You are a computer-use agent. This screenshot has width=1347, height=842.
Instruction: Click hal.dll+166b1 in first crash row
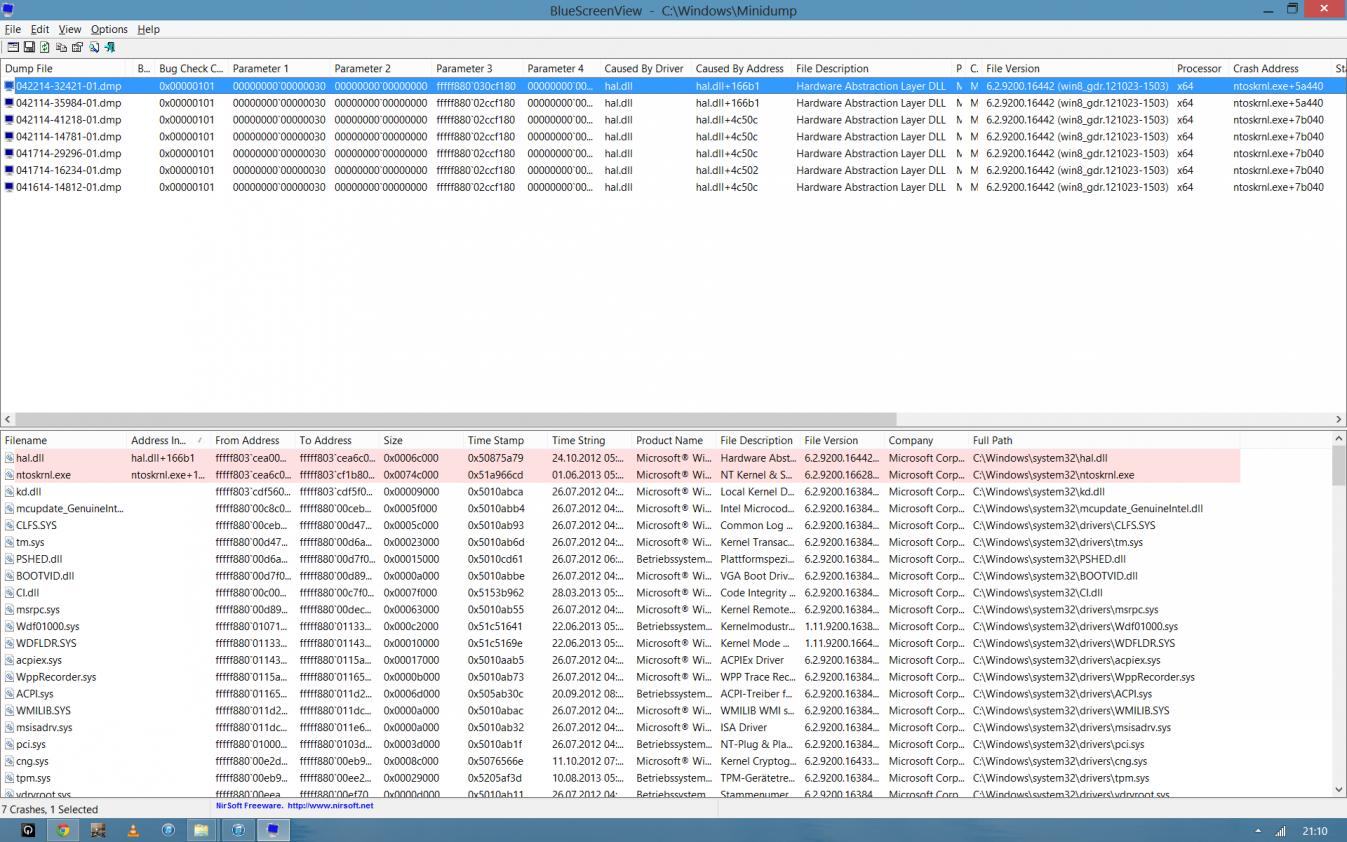pos(727,86)
